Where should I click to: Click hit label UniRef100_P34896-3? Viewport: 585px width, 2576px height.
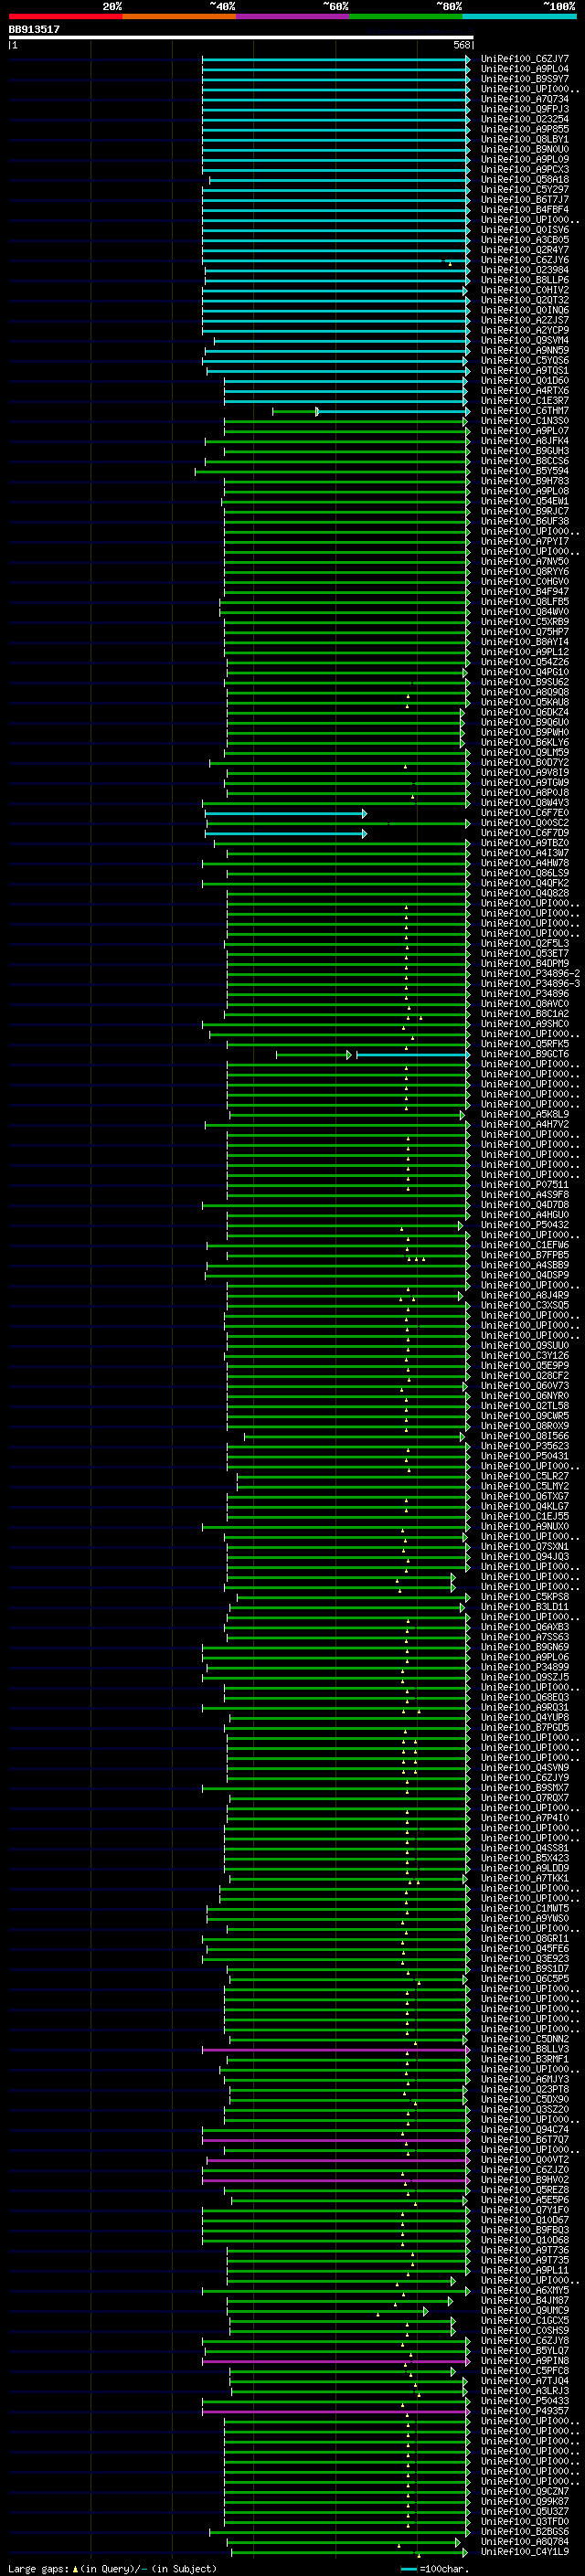(x=530, y=983)
